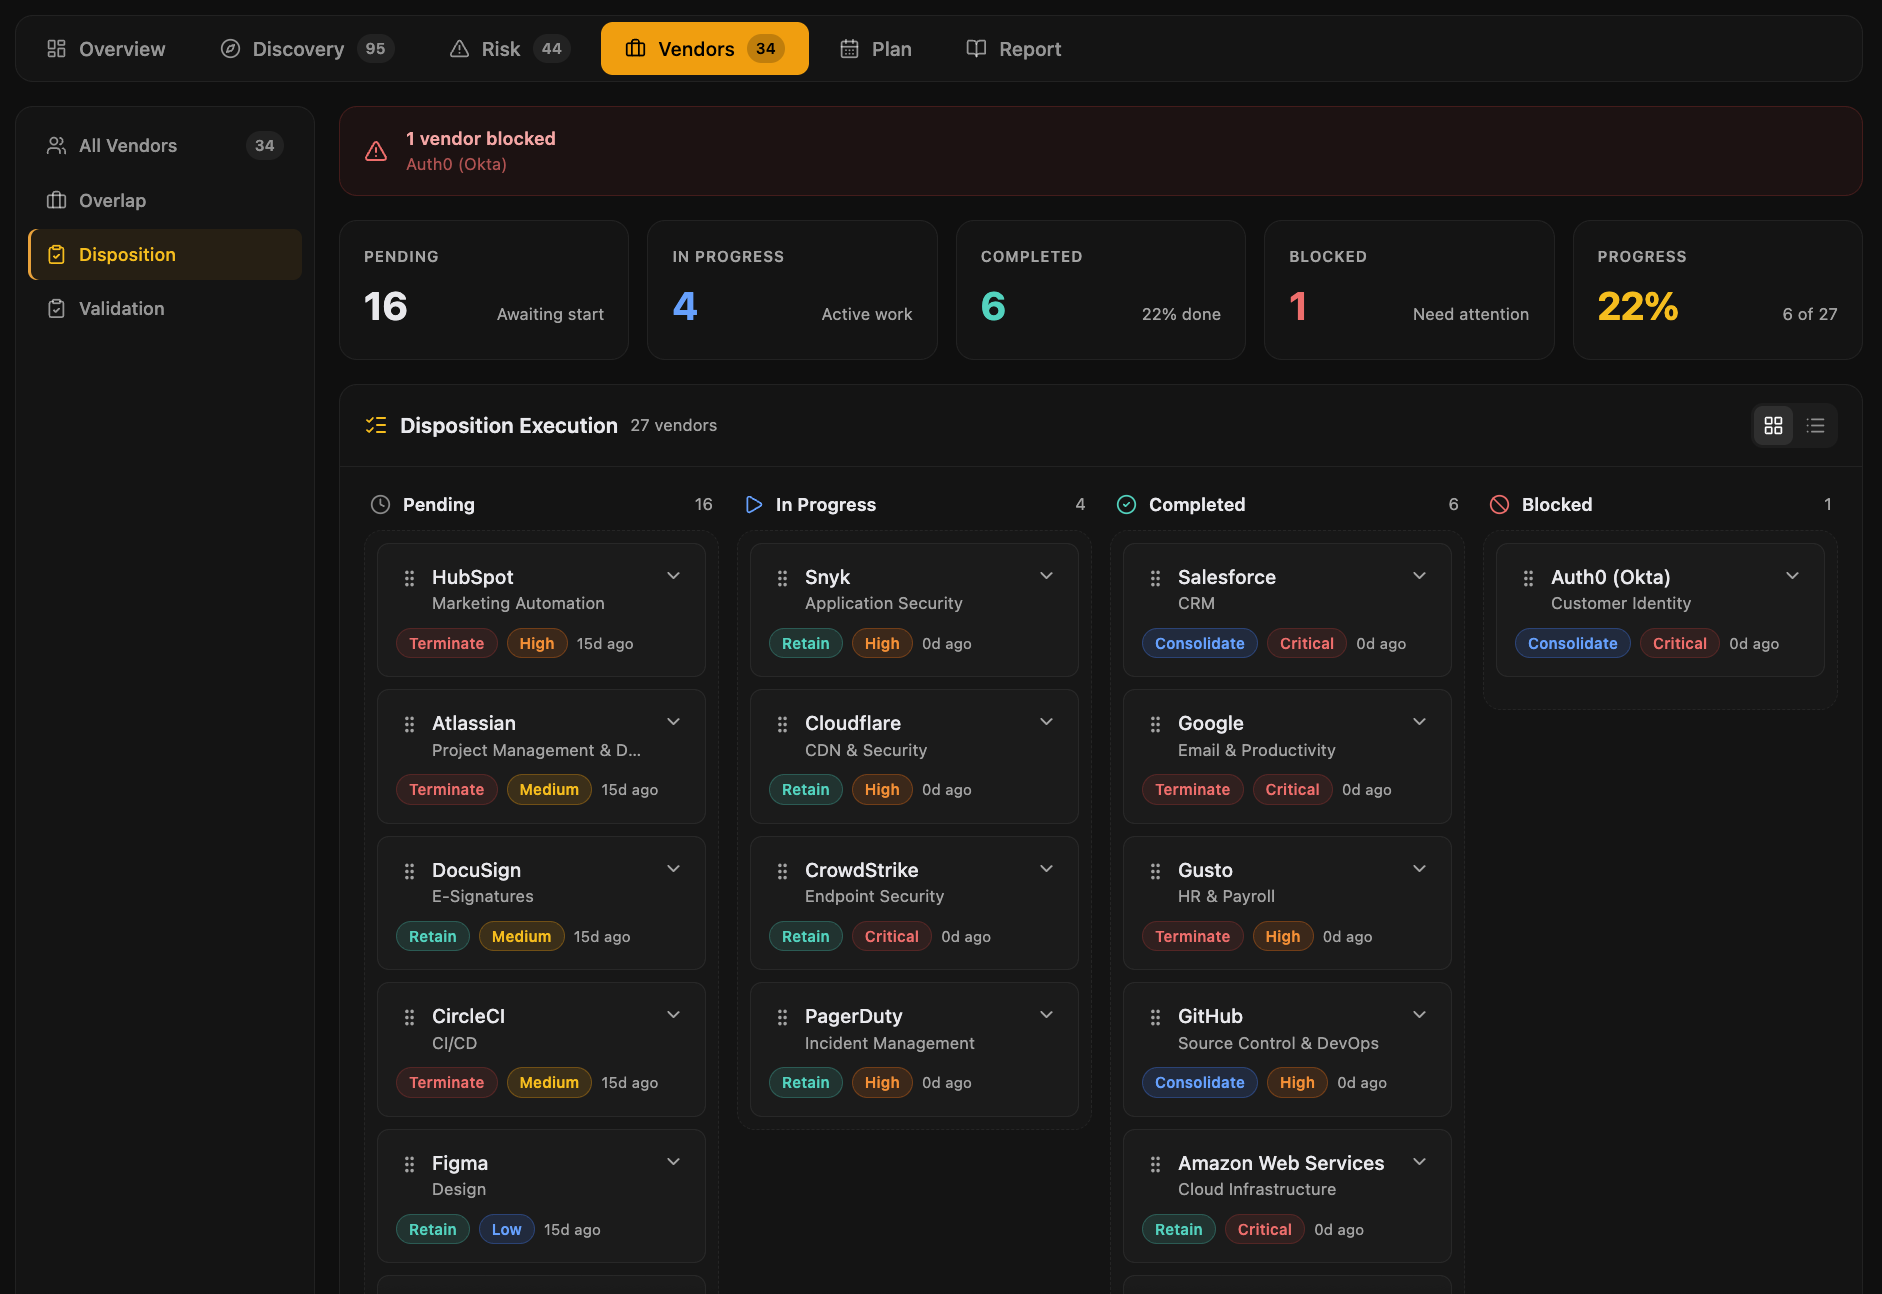Click the vendor blocked warning triangle icon

(376, 151)
